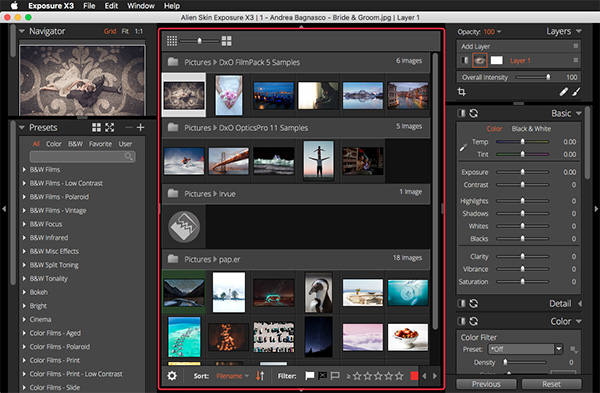Click the Irvue app icon thumbnail

[184, 227]
